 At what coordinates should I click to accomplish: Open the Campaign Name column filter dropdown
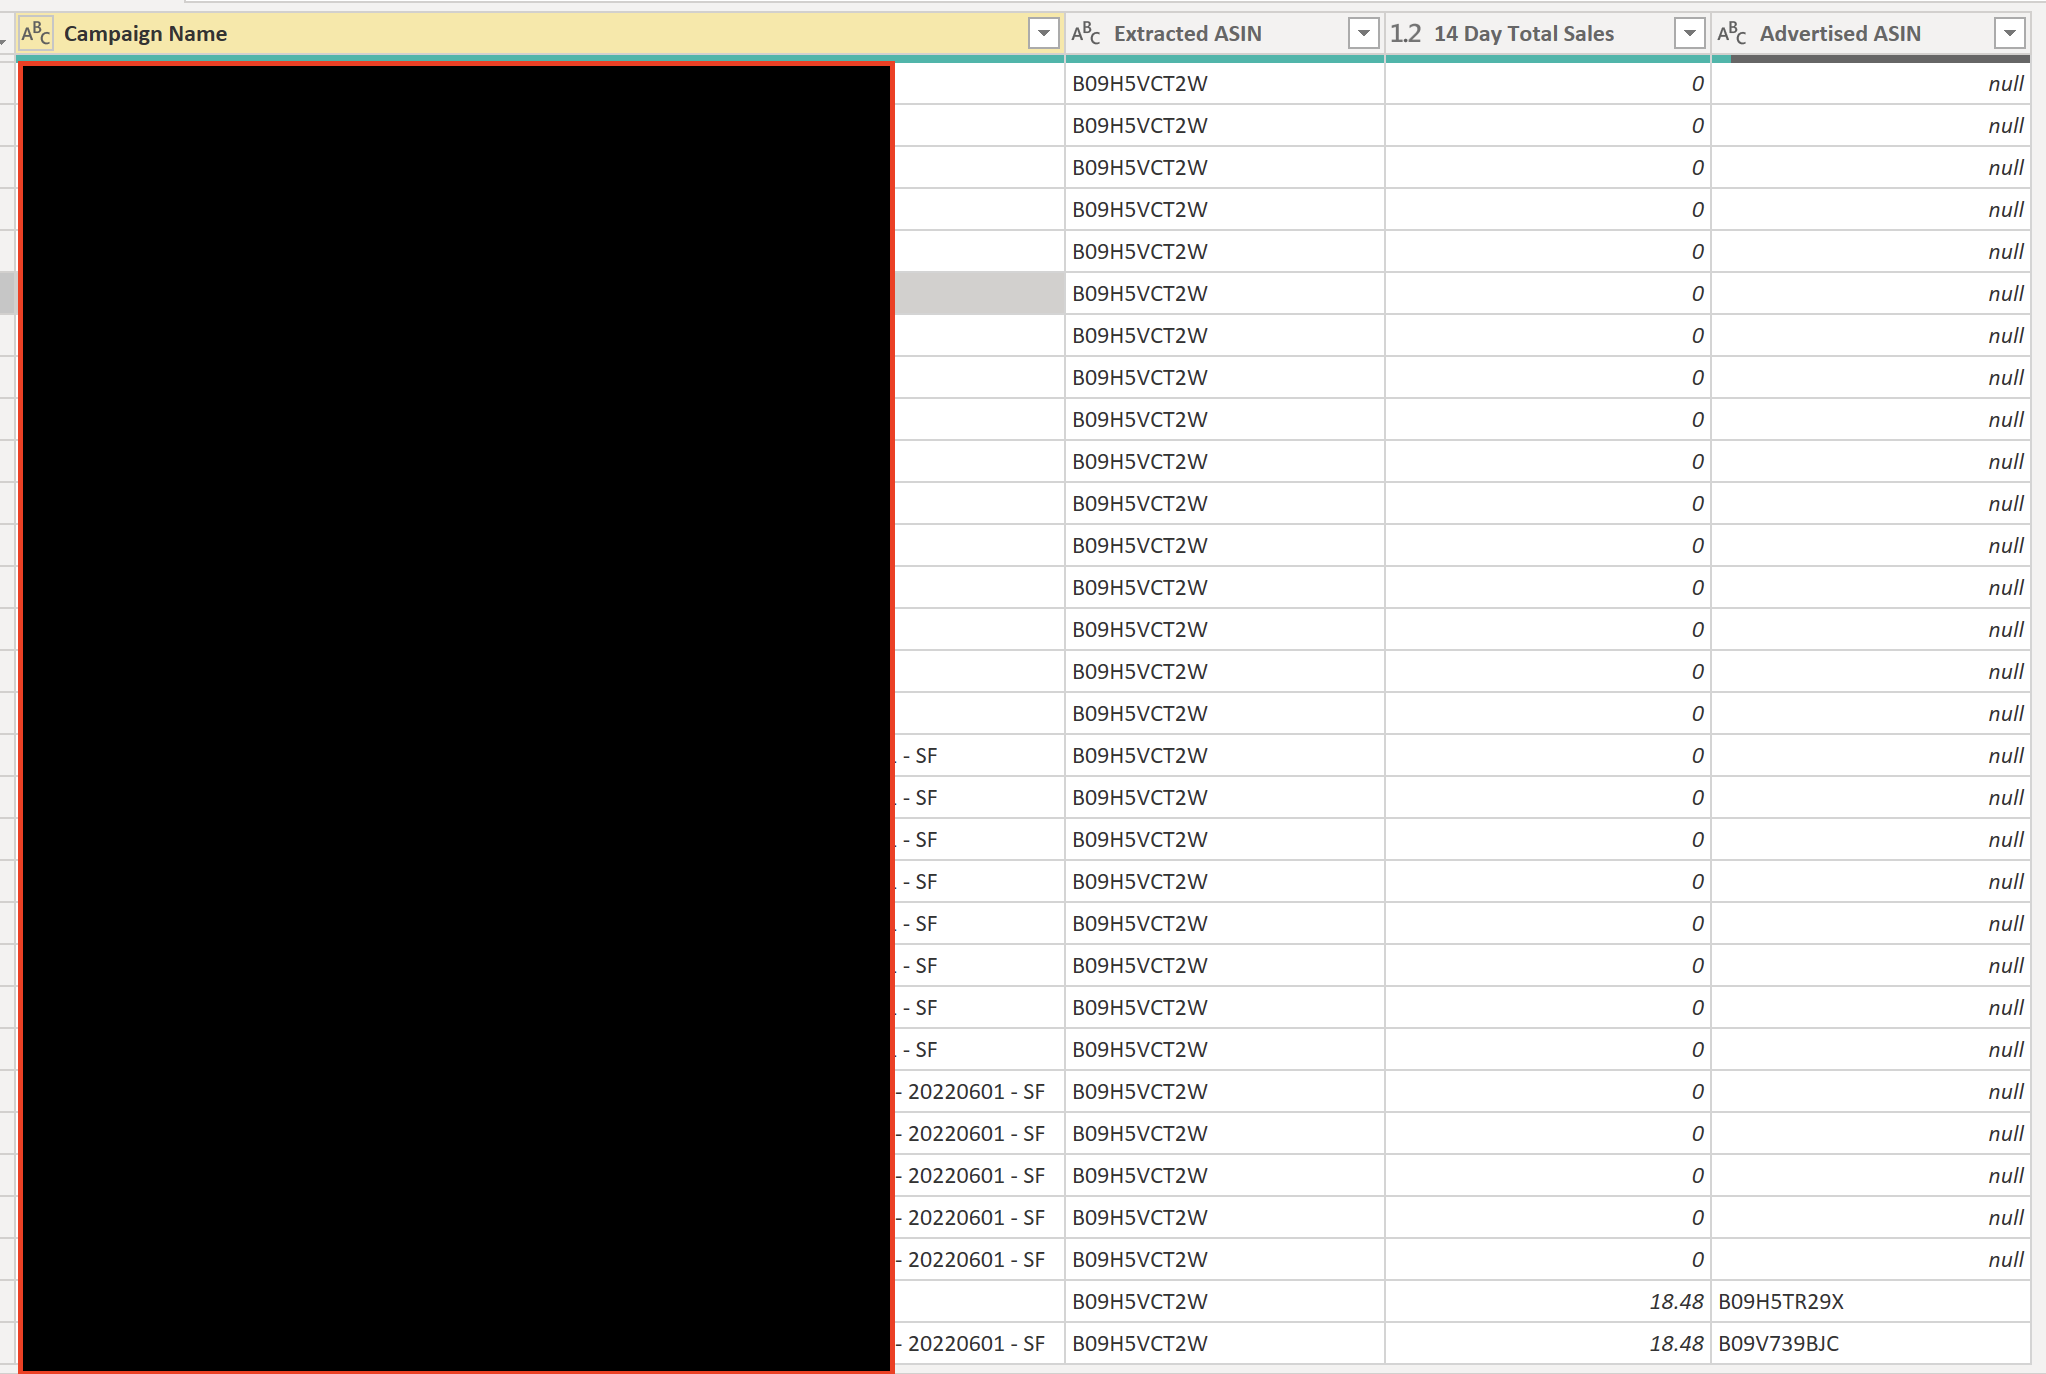tap(1043, 33)
